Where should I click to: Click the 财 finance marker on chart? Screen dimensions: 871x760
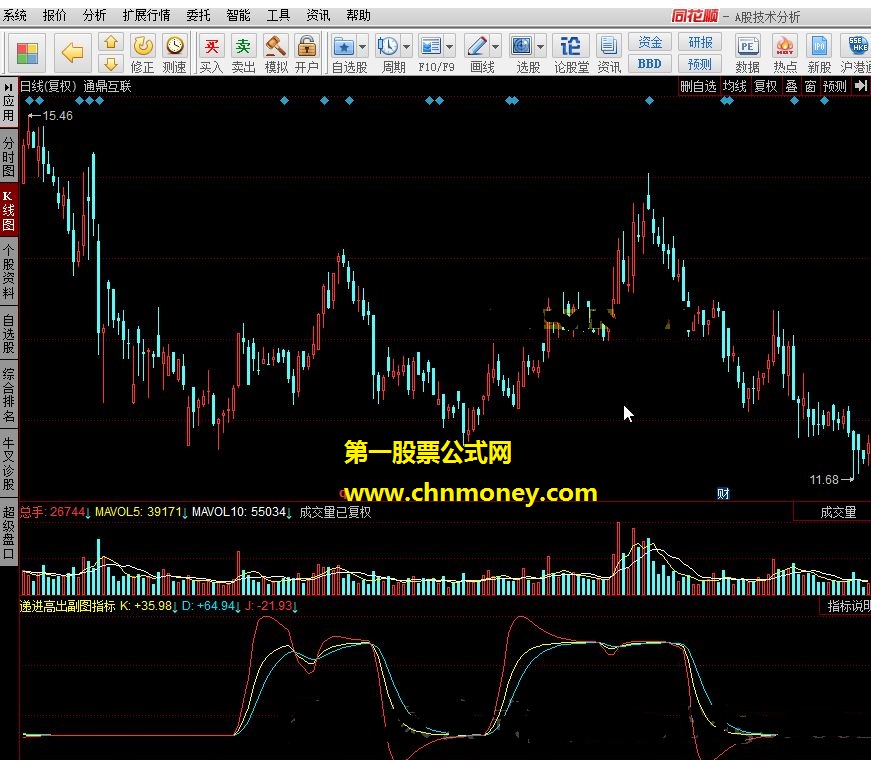coord(723,493)
